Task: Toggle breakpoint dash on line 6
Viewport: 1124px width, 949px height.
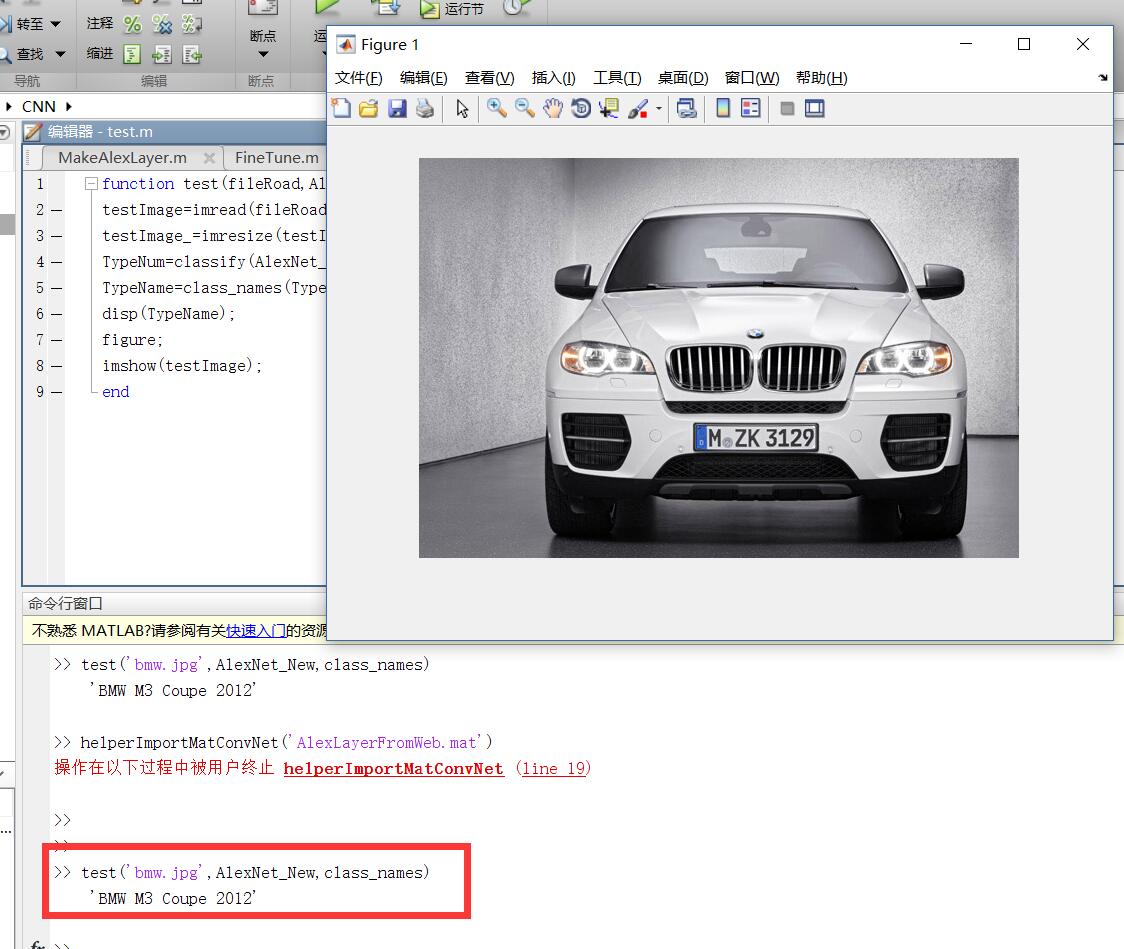Action: coord(57,314)
